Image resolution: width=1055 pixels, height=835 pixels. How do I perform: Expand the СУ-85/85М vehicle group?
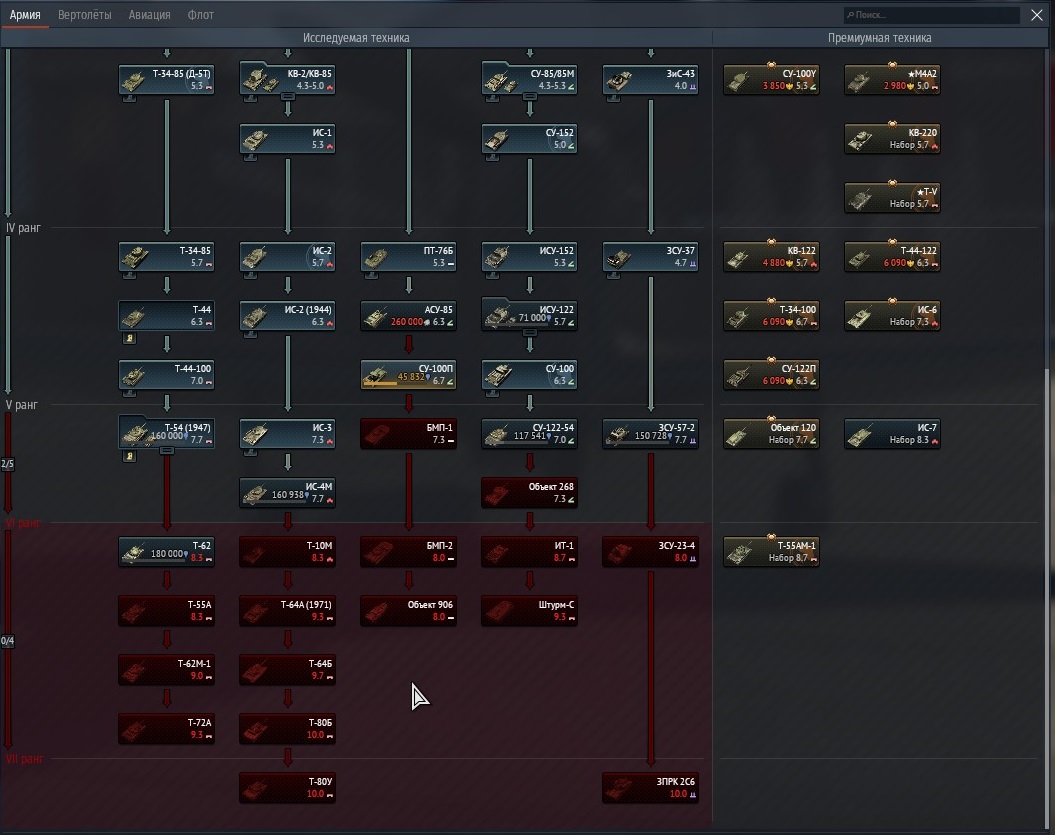(x=530, y=97)
